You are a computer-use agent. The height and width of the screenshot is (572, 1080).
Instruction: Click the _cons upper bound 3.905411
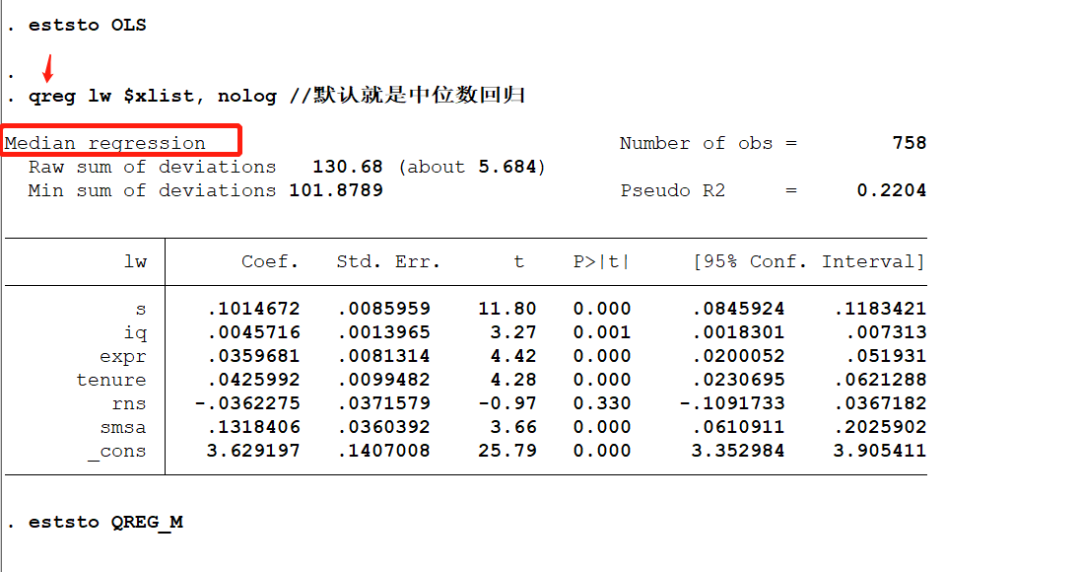[880, 451]
